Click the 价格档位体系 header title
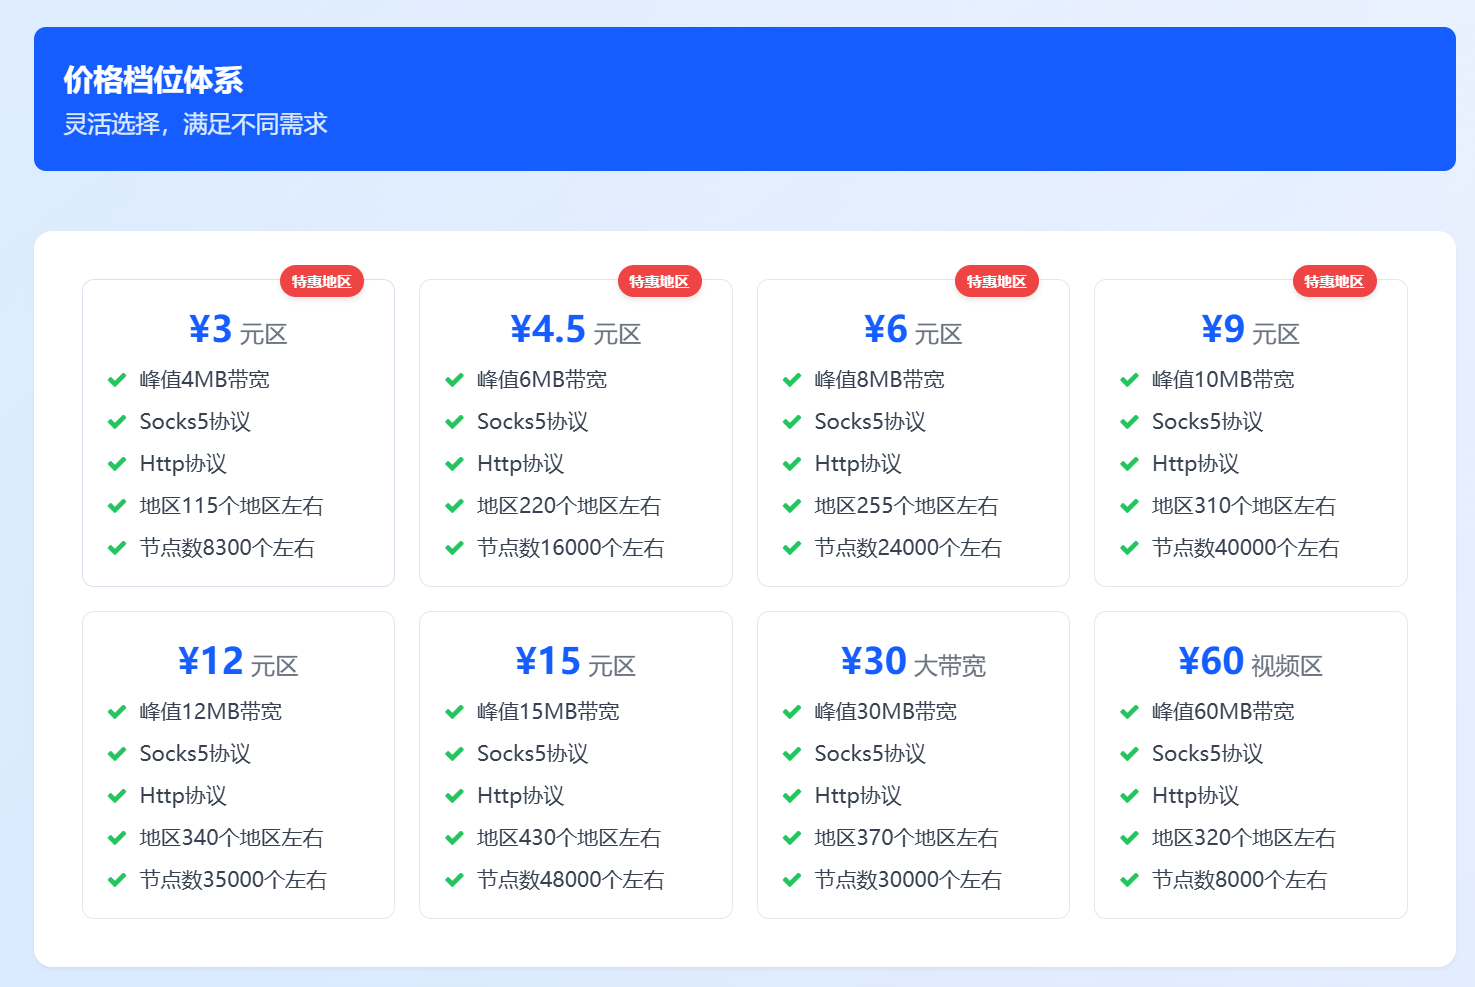The width and height of the screenshot is (1475, 987). [x=154, y=80]
